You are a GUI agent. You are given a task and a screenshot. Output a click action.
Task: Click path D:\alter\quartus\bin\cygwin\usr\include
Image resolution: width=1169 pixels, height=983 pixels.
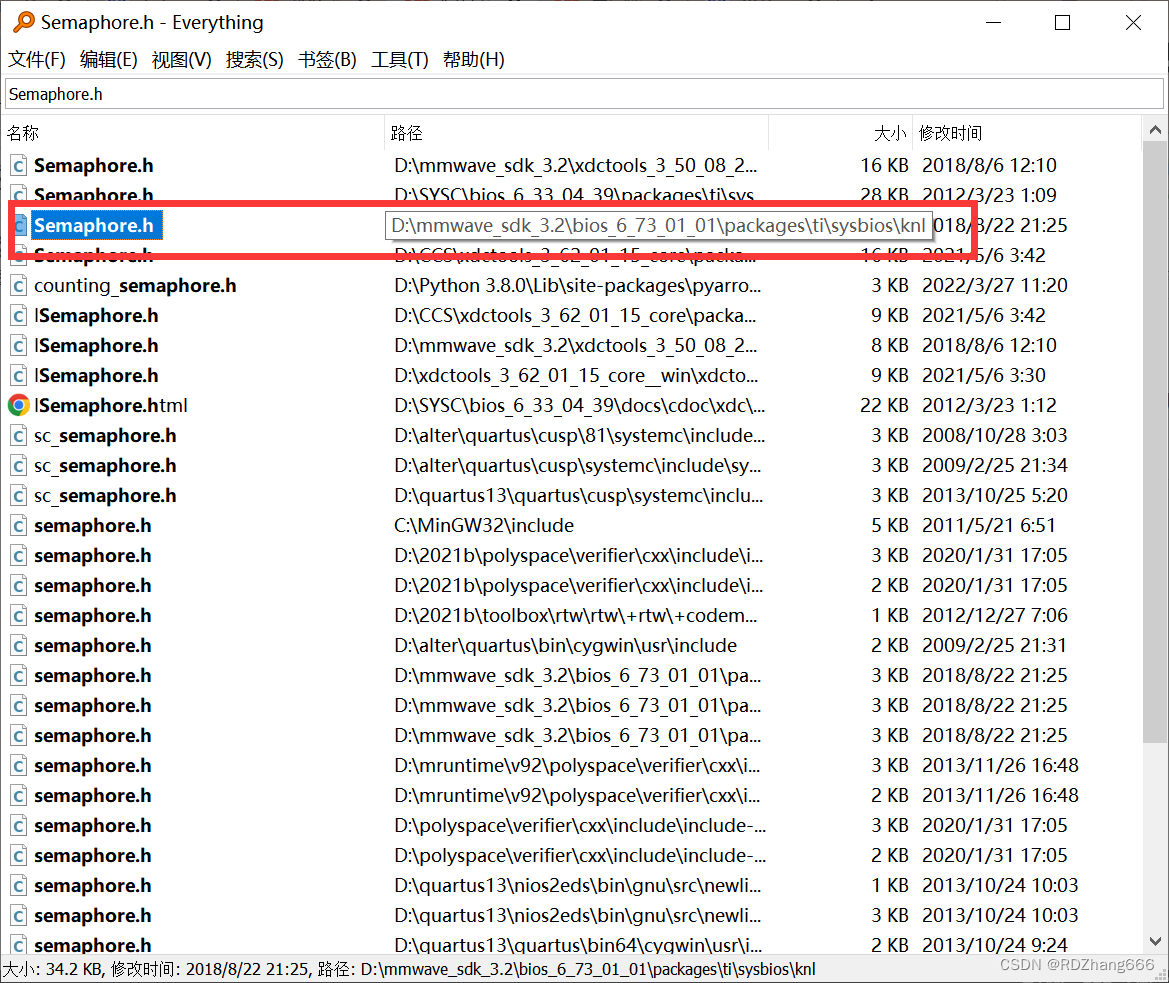tap(565, 645)
